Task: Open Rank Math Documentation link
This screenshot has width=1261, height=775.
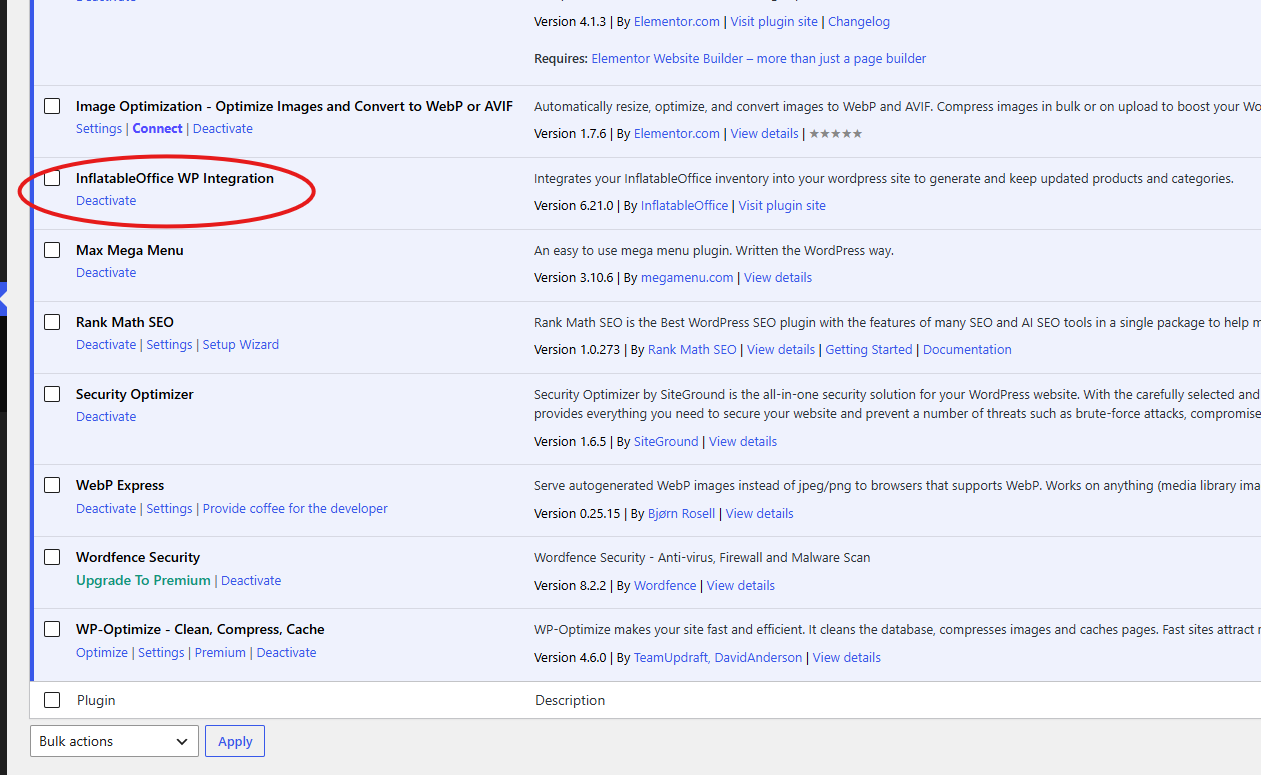Action: [x=967, y=349]
